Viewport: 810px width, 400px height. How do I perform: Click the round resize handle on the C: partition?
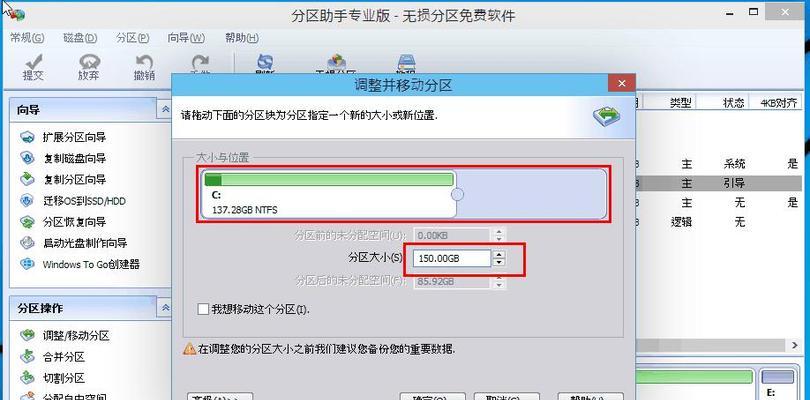(x=458, y=194)
